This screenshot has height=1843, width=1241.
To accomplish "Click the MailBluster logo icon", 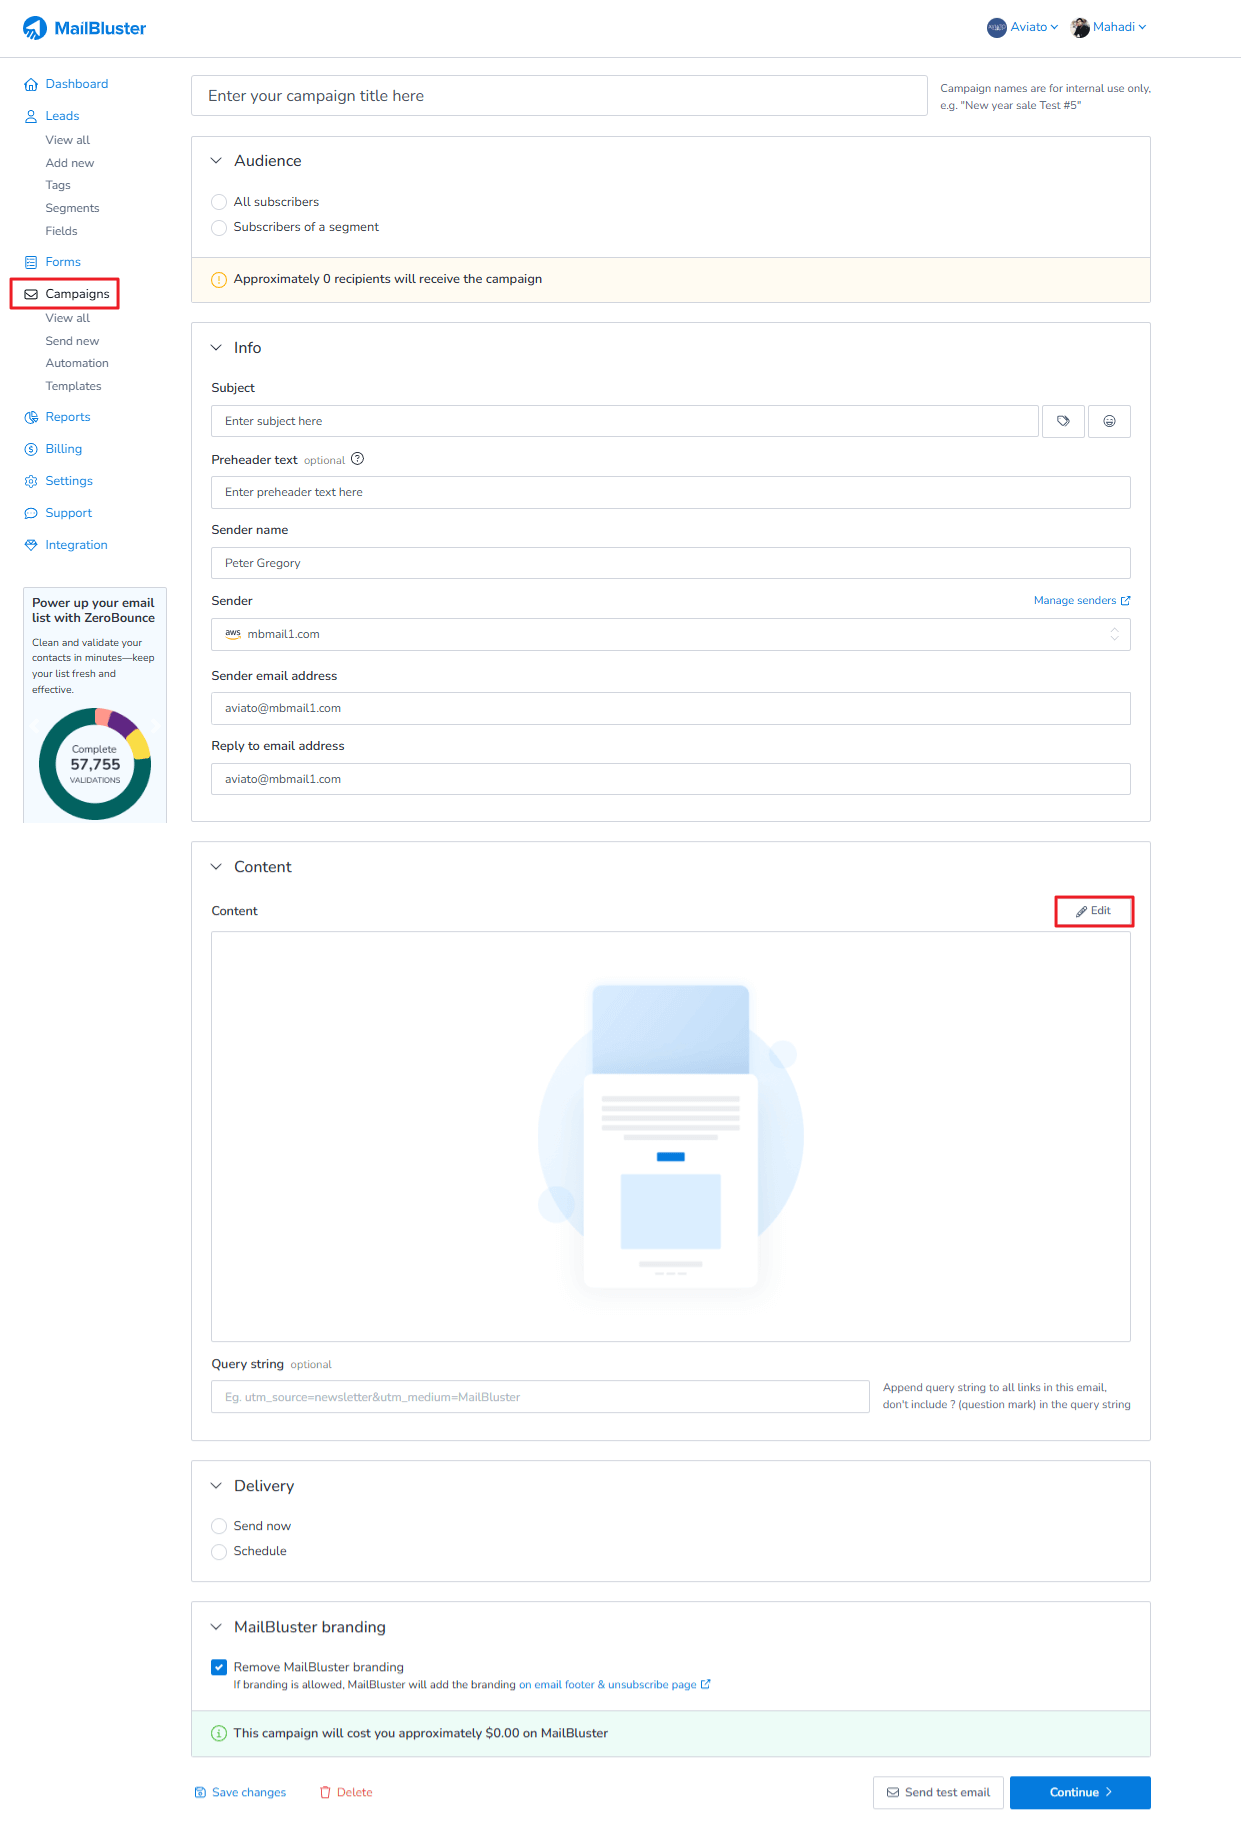I will [x=35, y=28].
